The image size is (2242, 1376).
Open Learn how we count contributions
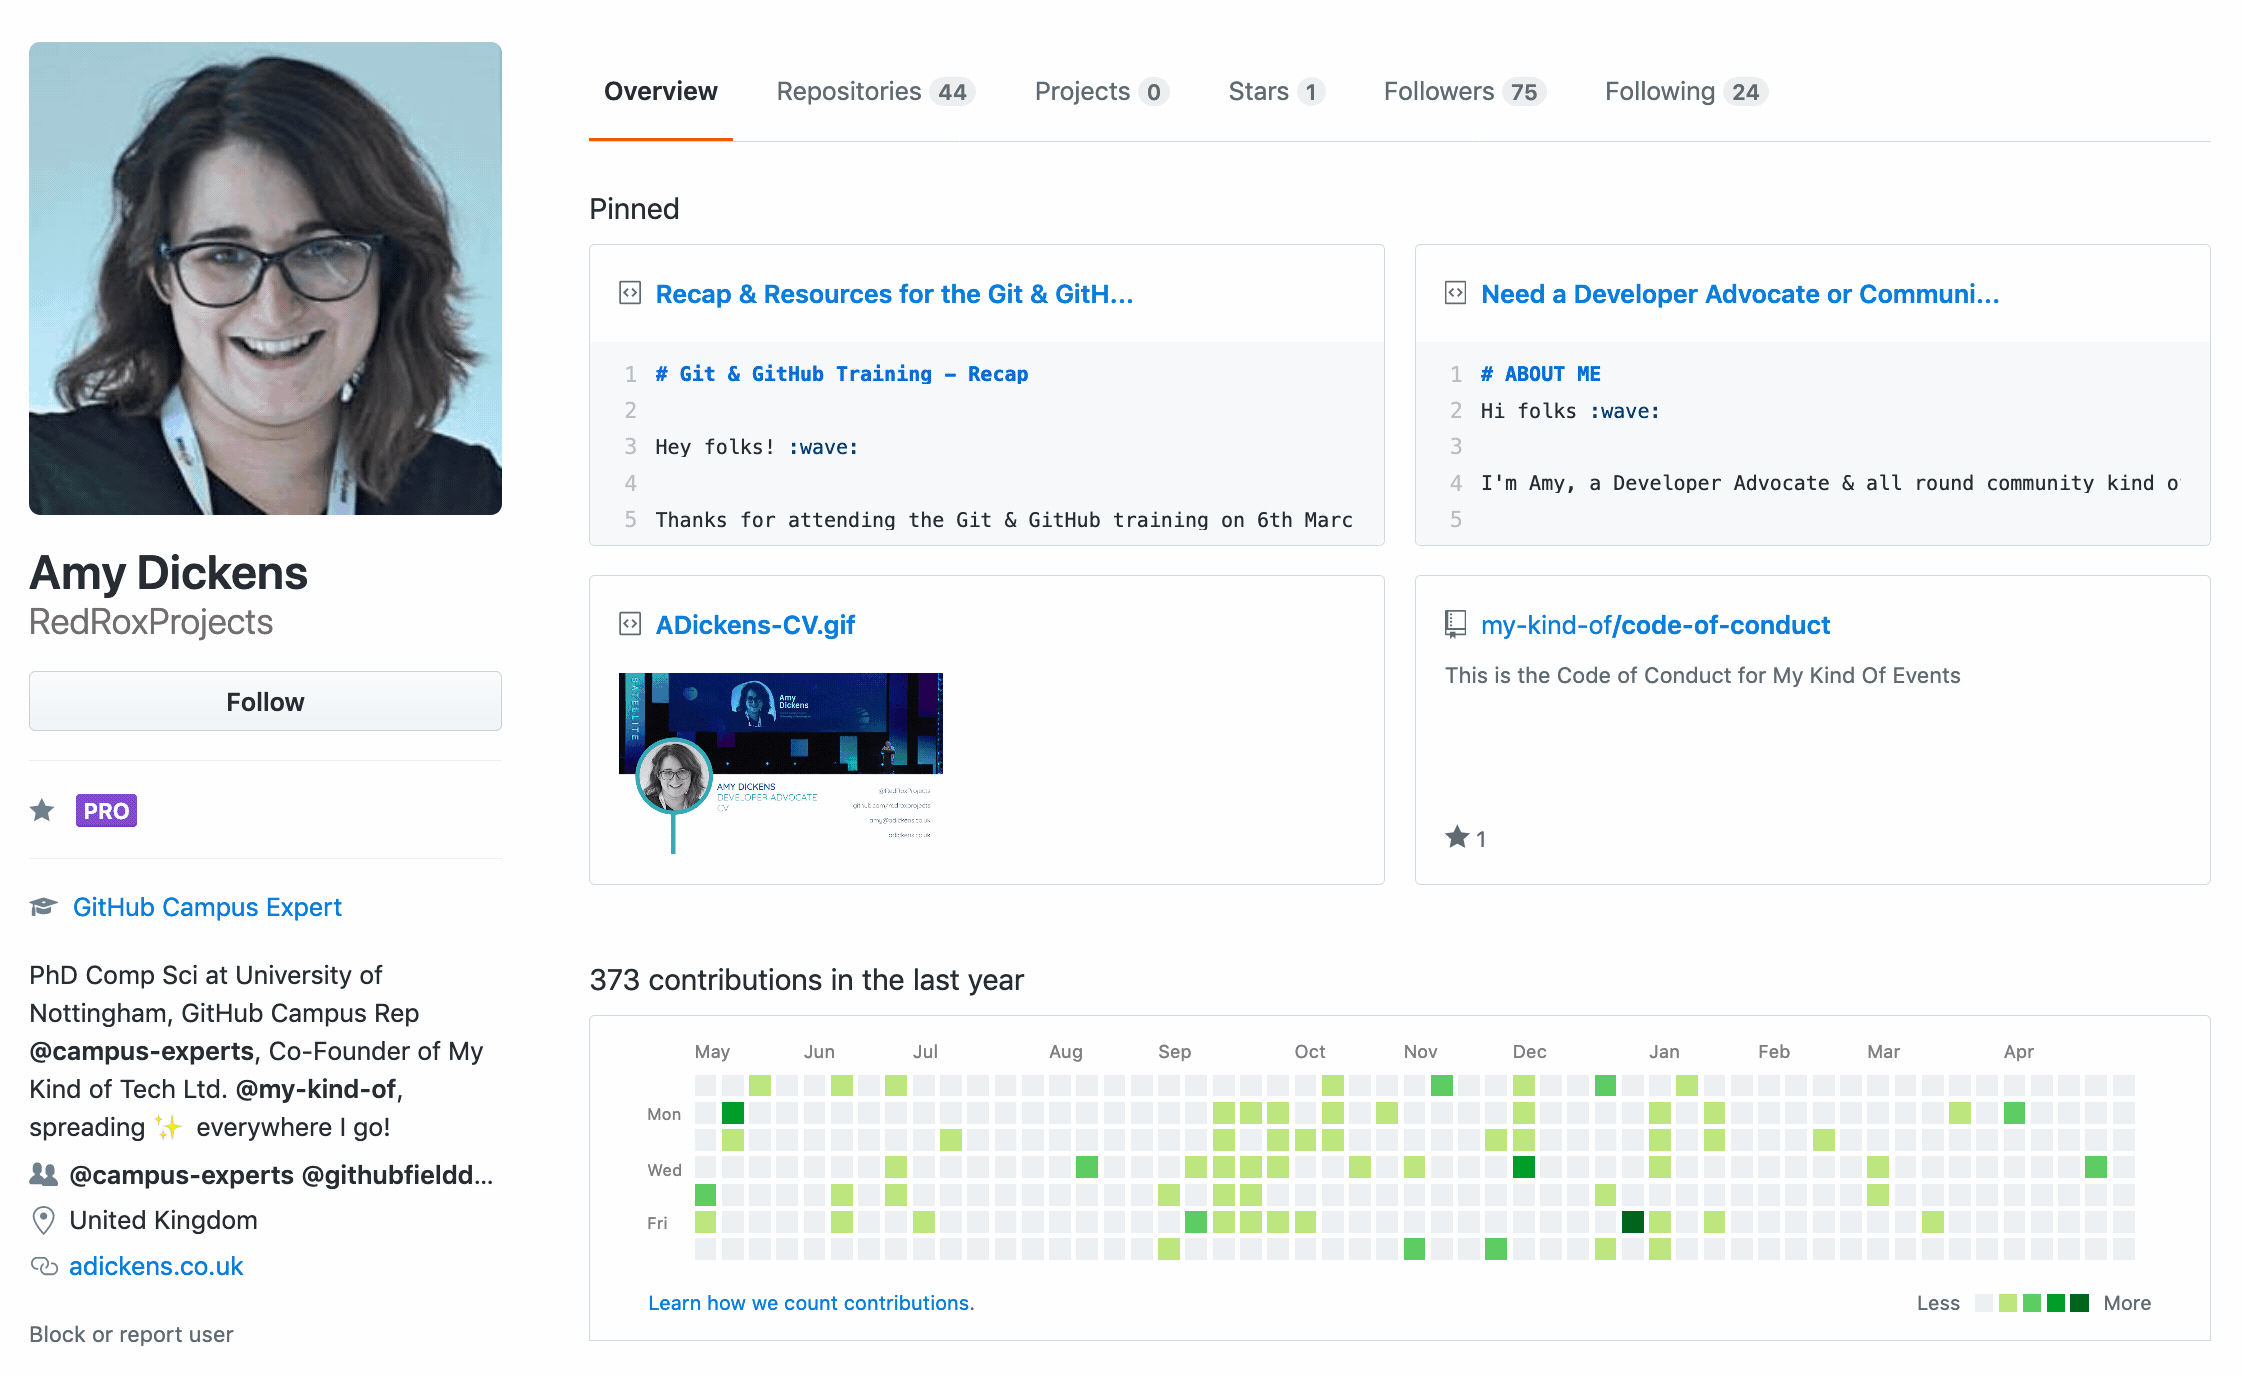(811, 1303)
